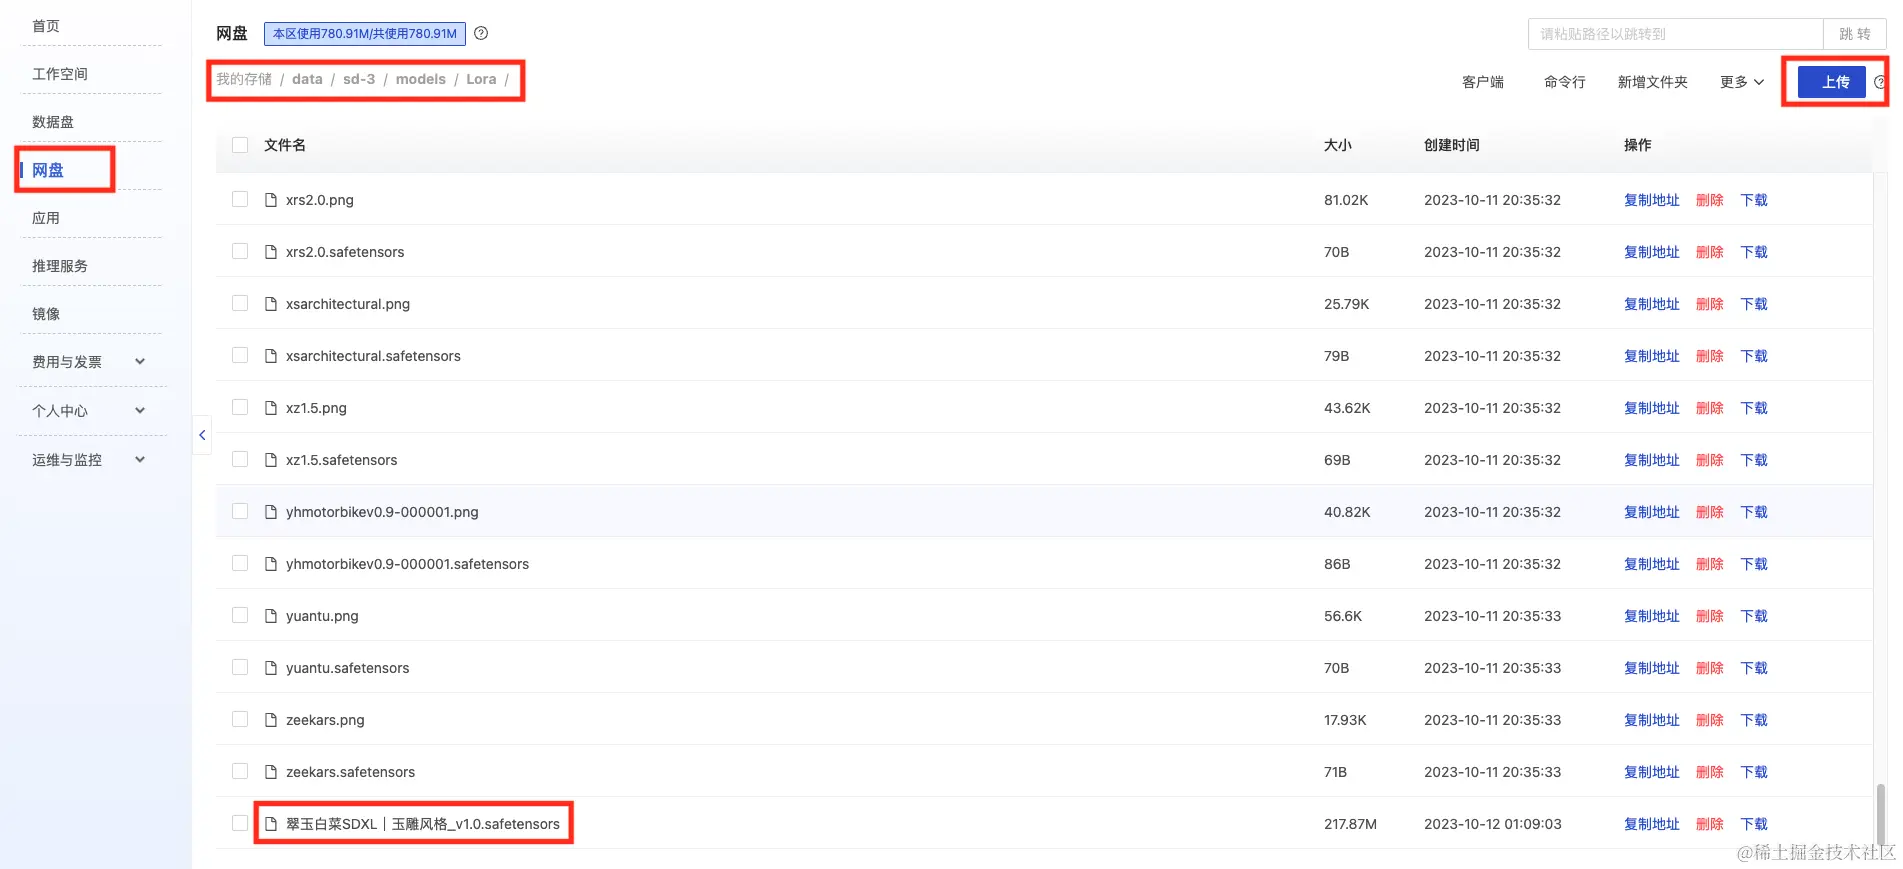Select checkbox for xsarchitectural.png

[240, 303]
